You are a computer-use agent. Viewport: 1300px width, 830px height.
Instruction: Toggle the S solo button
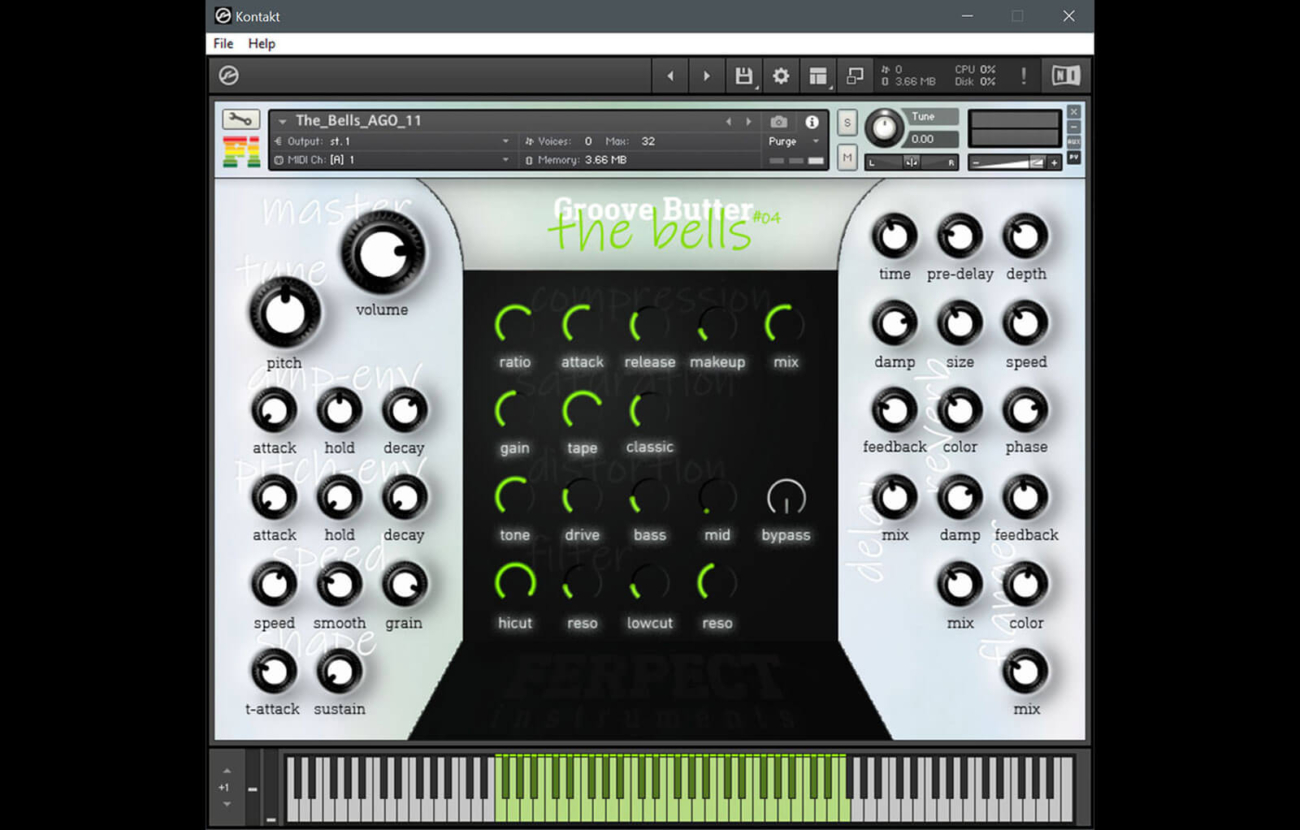pos(847,122)
